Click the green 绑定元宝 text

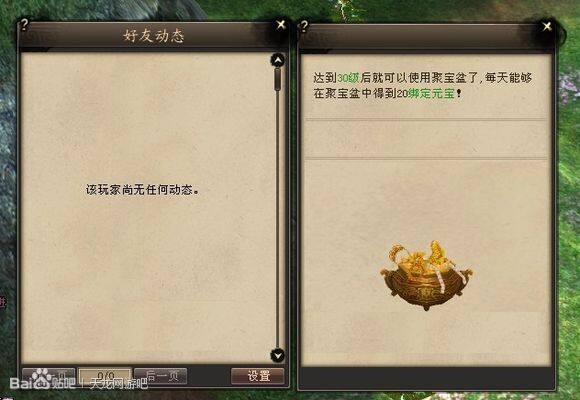[x=431, y=93]
